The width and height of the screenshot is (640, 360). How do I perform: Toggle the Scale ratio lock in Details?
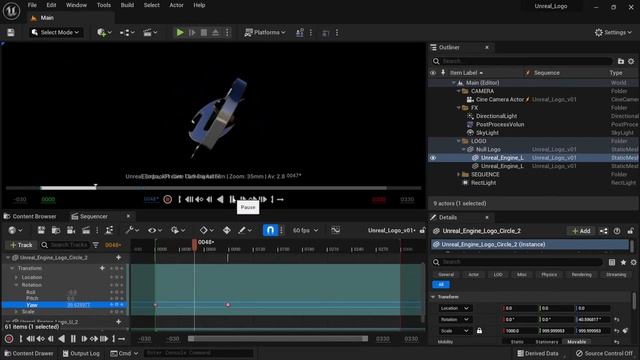pyautogui.click(x=479, y=331)
